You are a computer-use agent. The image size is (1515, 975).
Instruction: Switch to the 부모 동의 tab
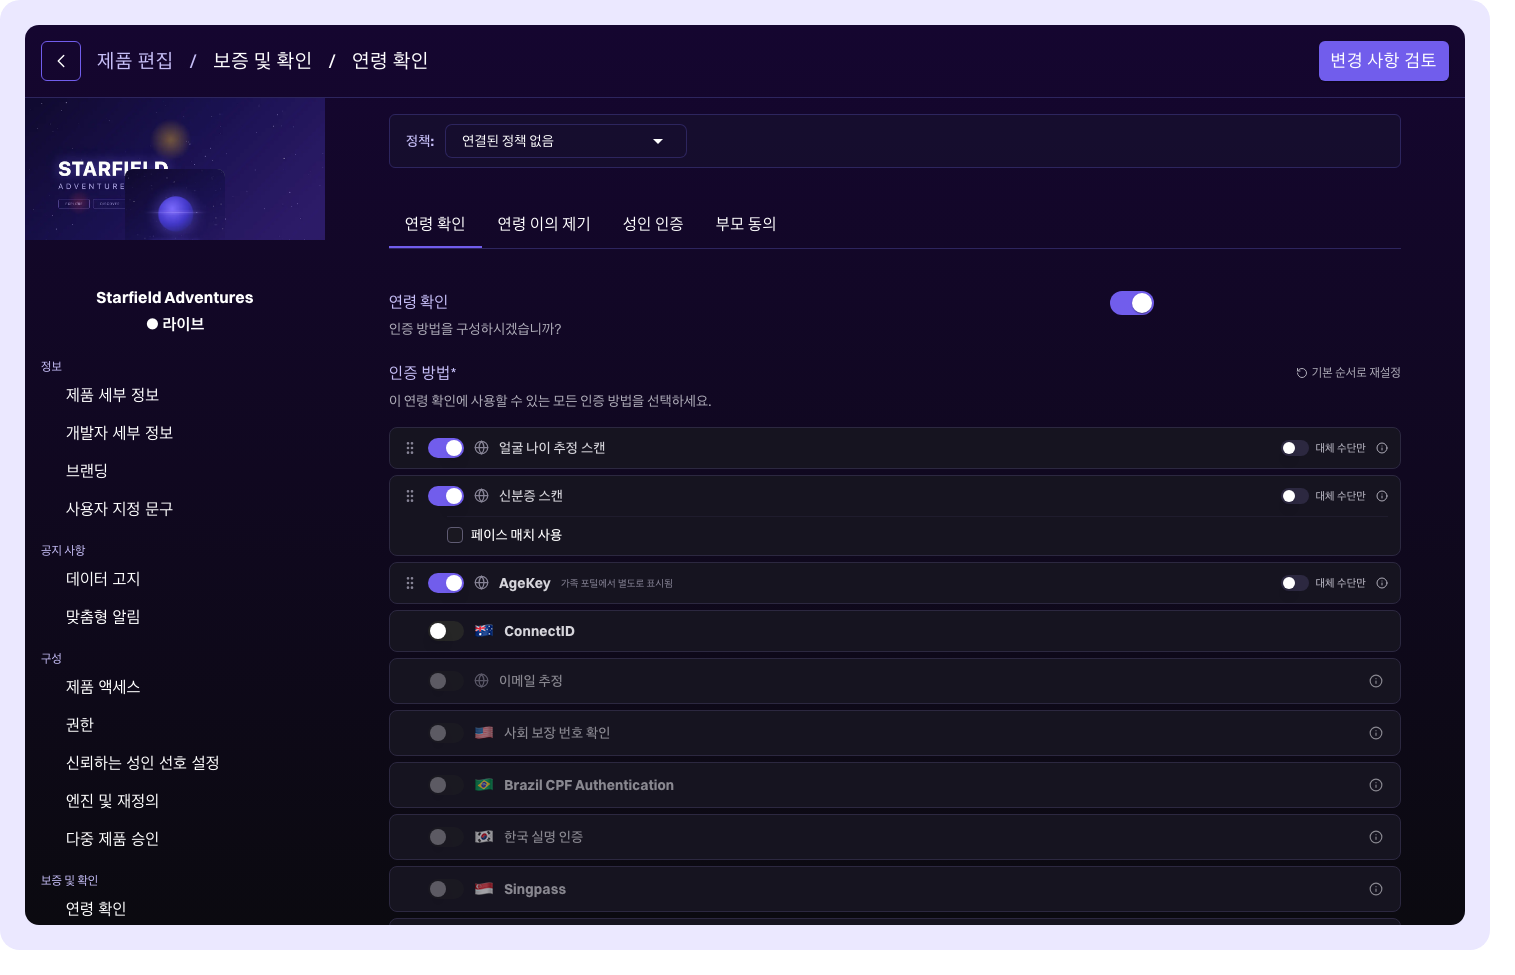click(x=746, y=224)
